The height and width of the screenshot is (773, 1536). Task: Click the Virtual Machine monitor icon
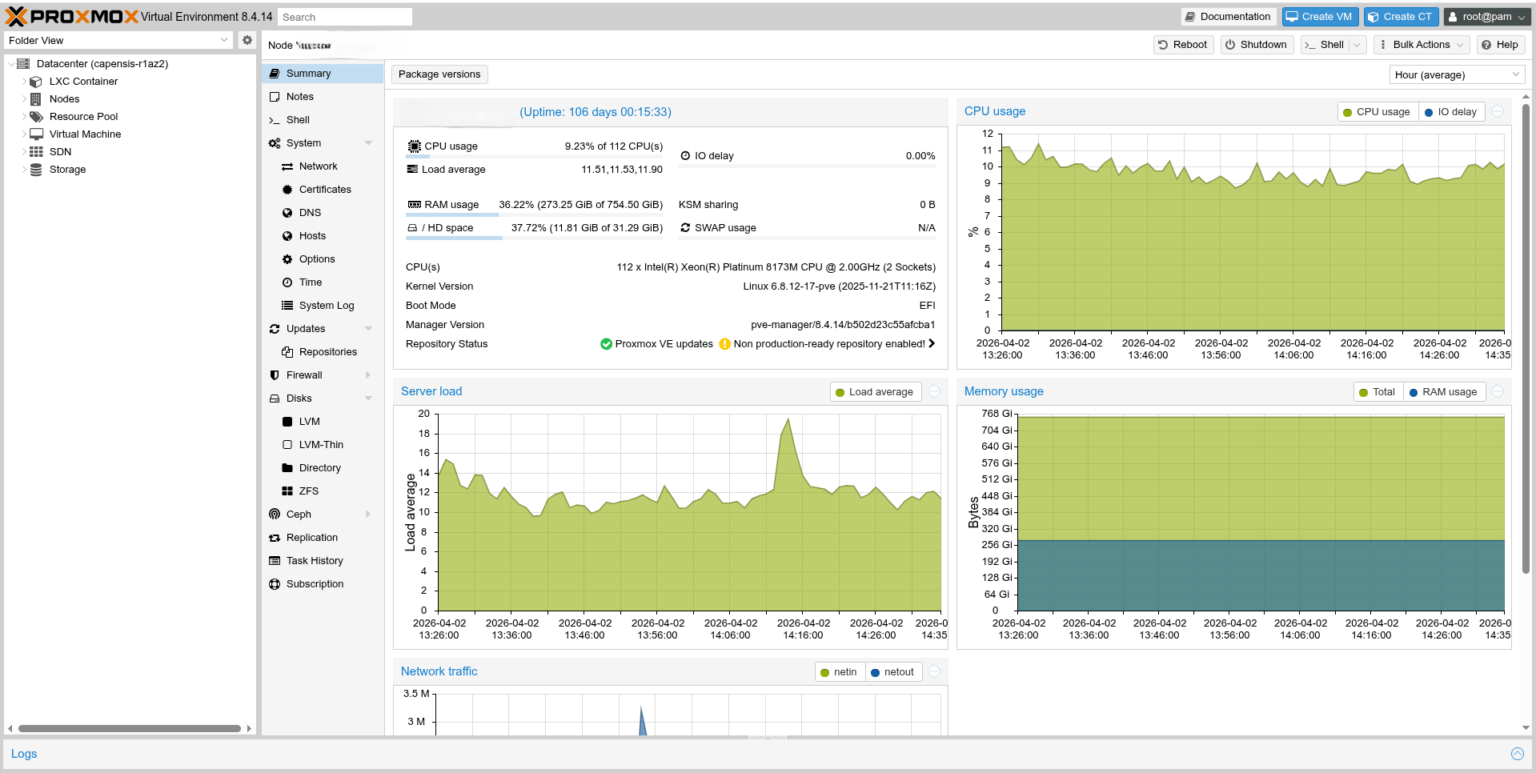(x=36, y=134)
